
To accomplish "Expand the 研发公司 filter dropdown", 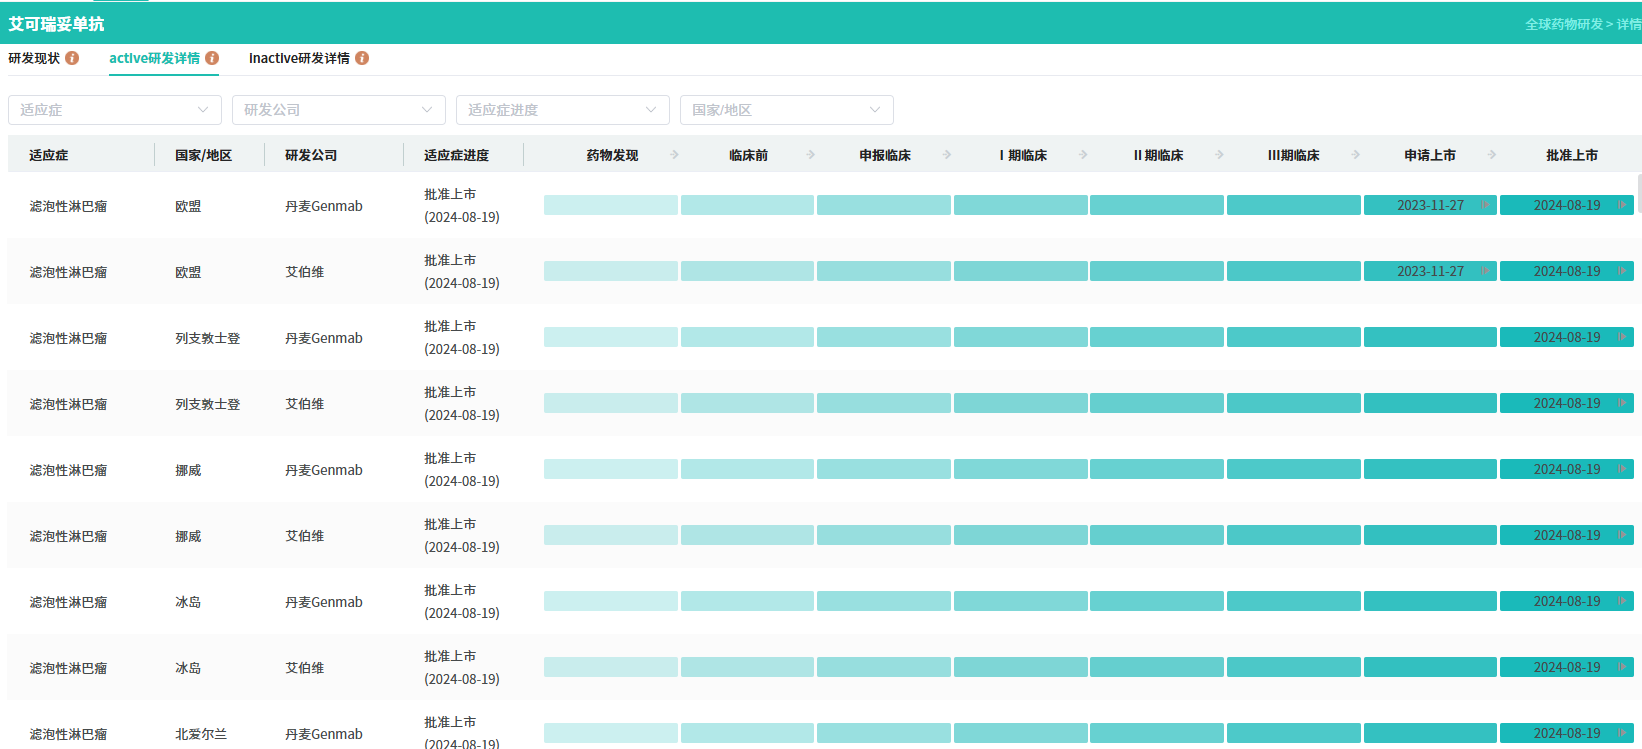I will click(x=339, y=110).
